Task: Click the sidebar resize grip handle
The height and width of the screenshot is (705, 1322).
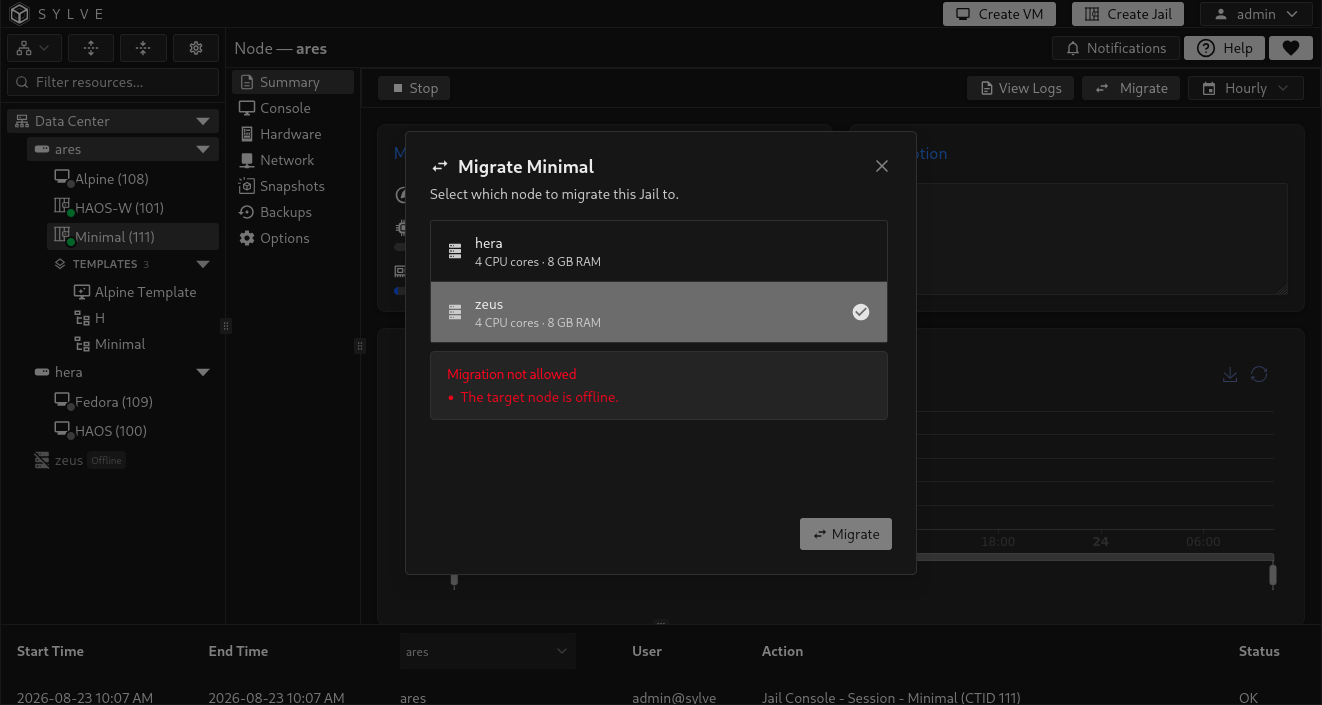Action: 226,326
